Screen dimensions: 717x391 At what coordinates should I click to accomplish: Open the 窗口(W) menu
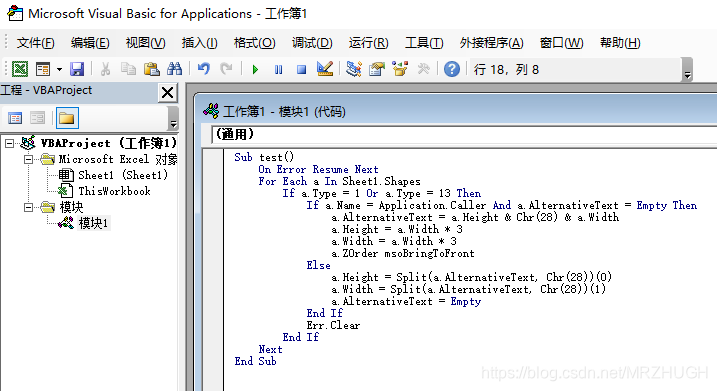[561, 43]
